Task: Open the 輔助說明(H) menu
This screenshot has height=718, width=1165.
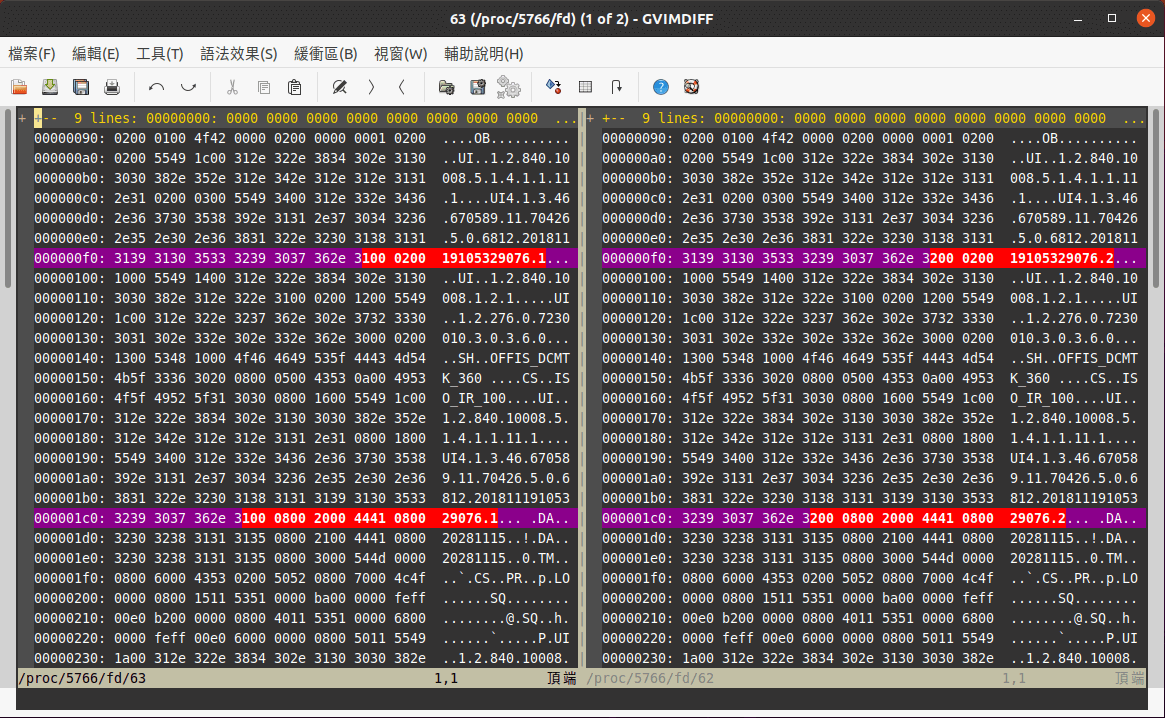Action: [484, 54]
